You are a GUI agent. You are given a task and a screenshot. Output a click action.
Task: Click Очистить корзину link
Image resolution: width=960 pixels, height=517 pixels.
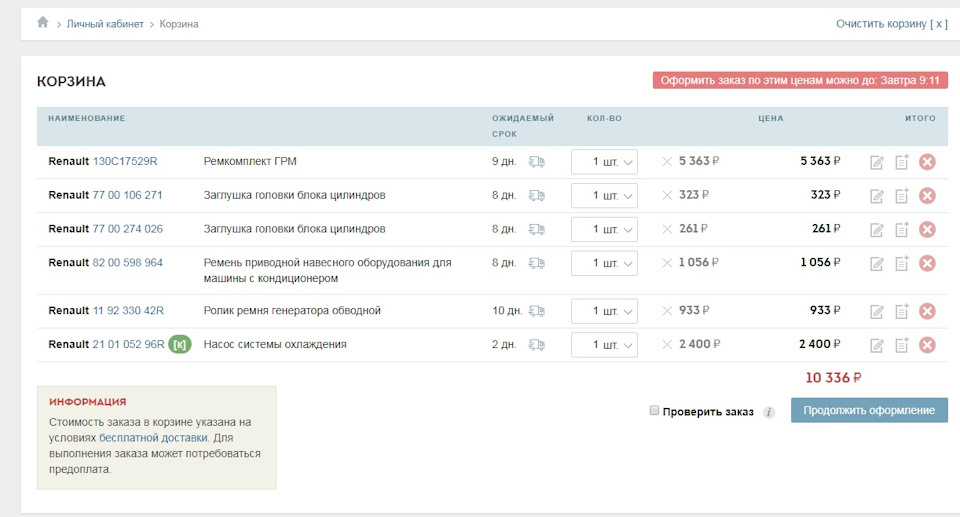coord(891,24)
